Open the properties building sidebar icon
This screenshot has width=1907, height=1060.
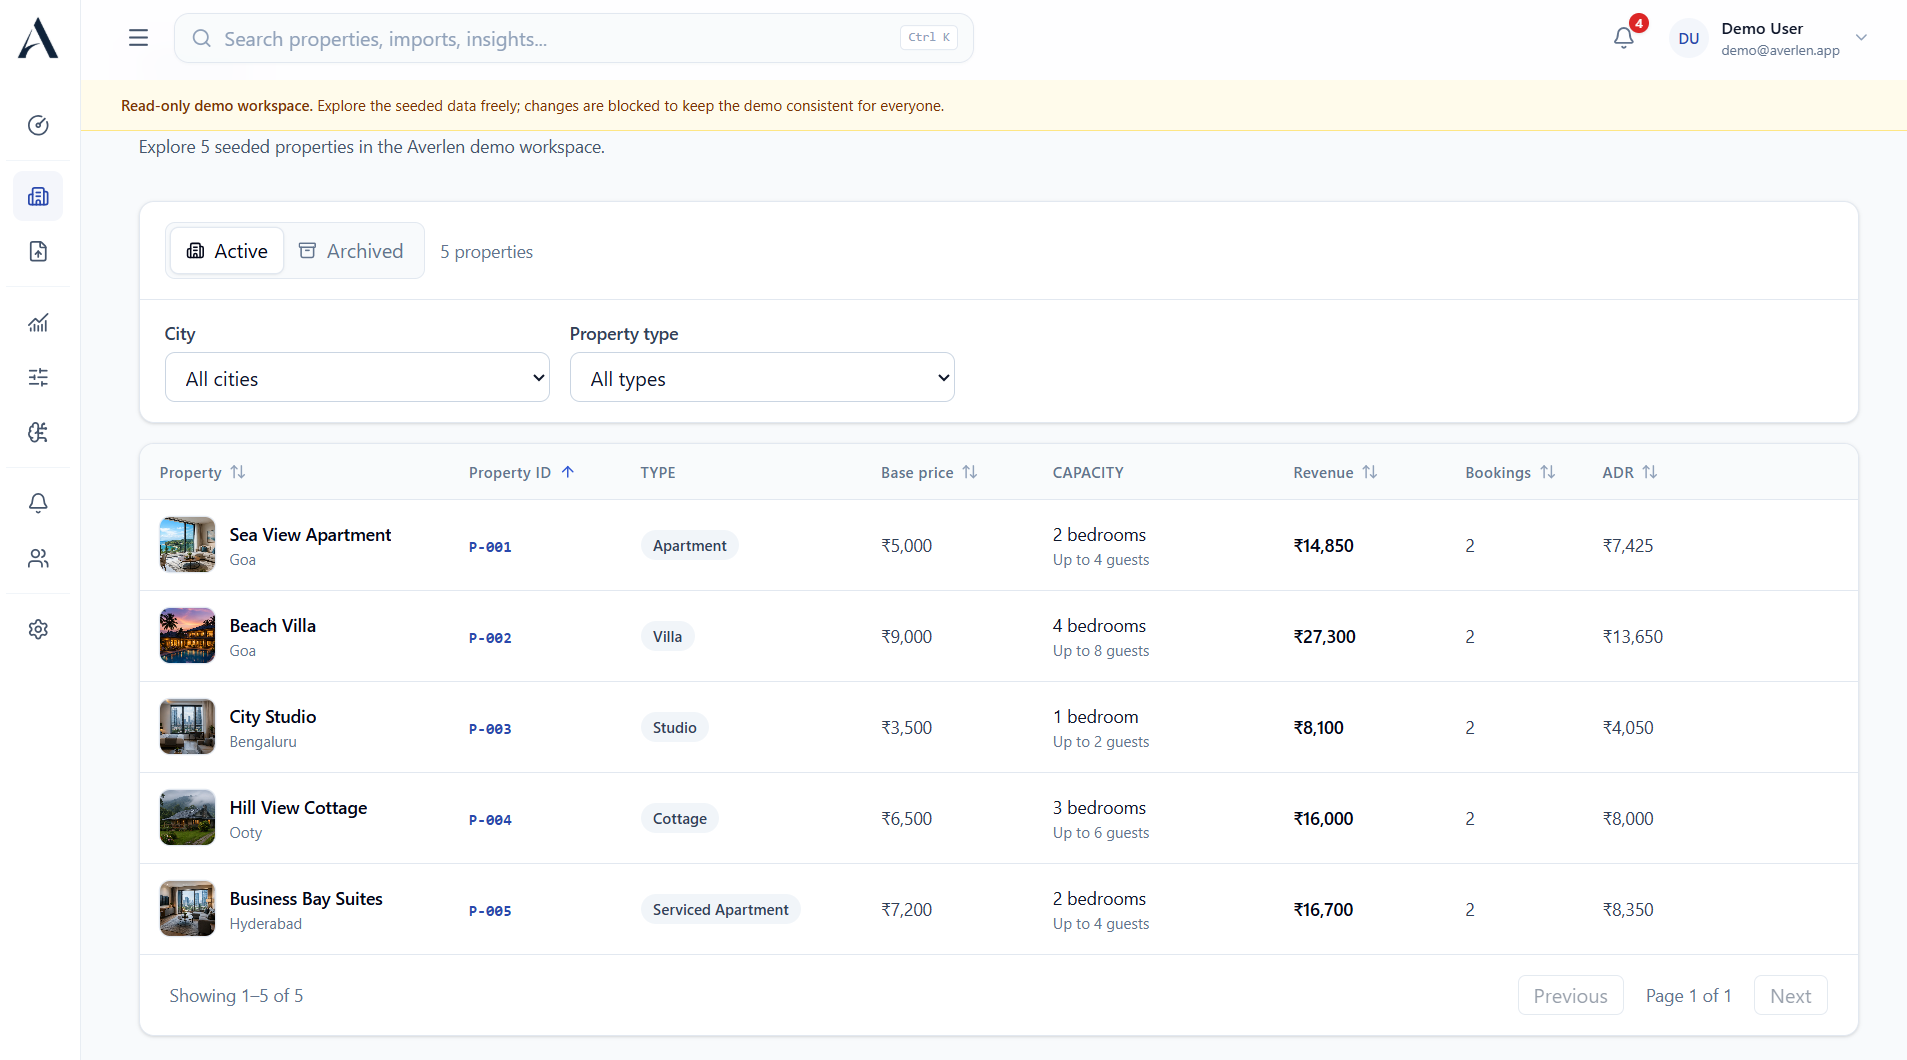click(38, 196)
